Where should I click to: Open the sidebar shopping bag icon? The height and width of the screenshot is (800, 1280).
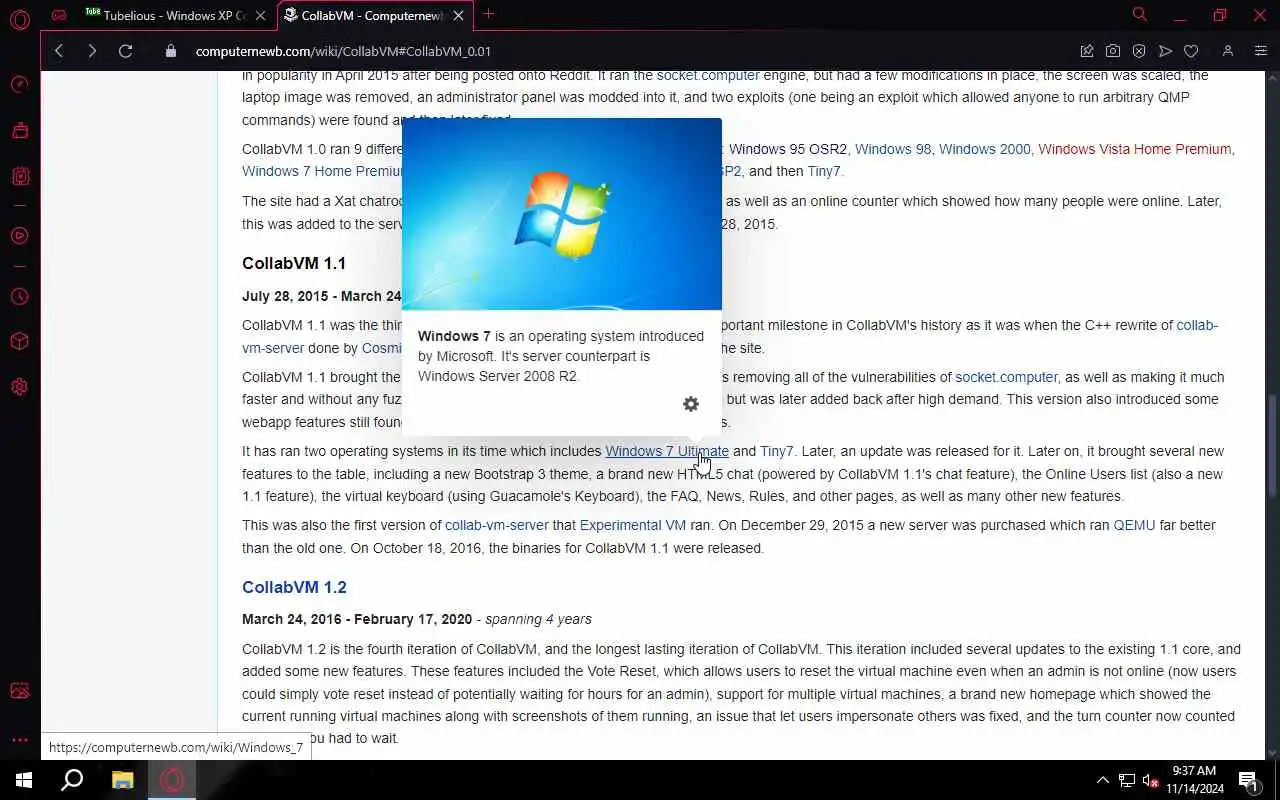tap(19, 130)
